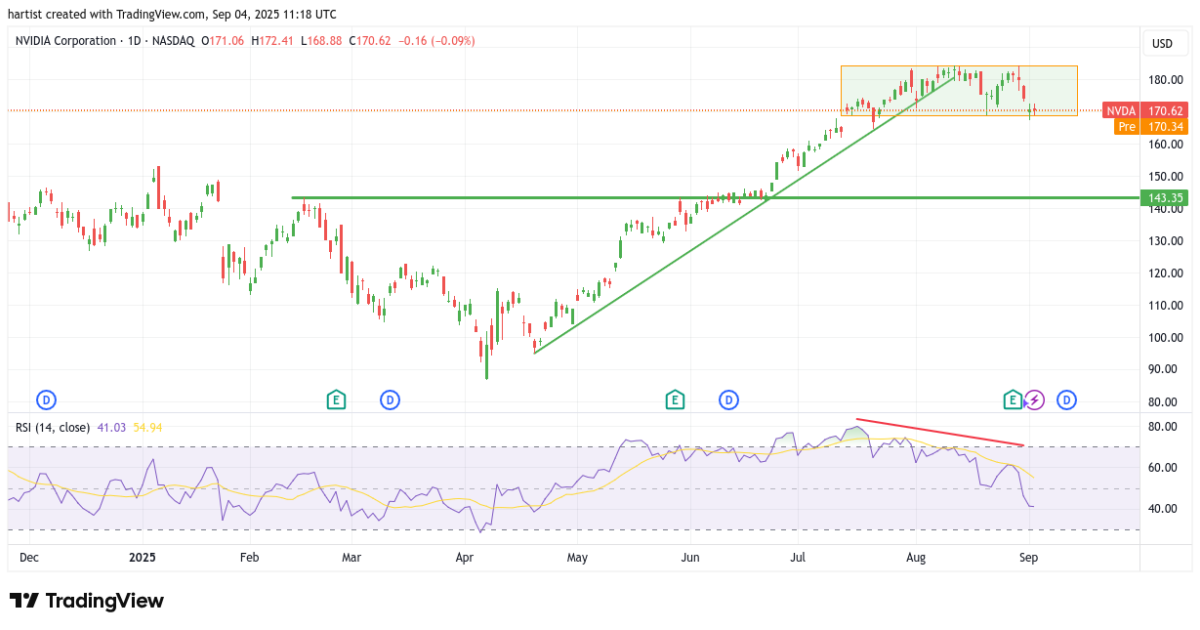This screenshot has width=1200, height=630.
Task: Click the 2025 label on the time axis
Action: pyautogui.click(x=141, y=558)
